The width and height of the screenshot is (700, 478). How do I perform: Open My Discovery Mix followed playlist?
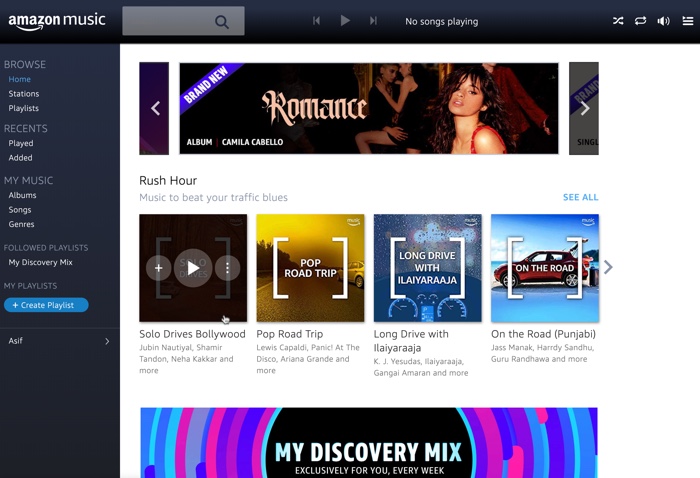pos(41,262)
